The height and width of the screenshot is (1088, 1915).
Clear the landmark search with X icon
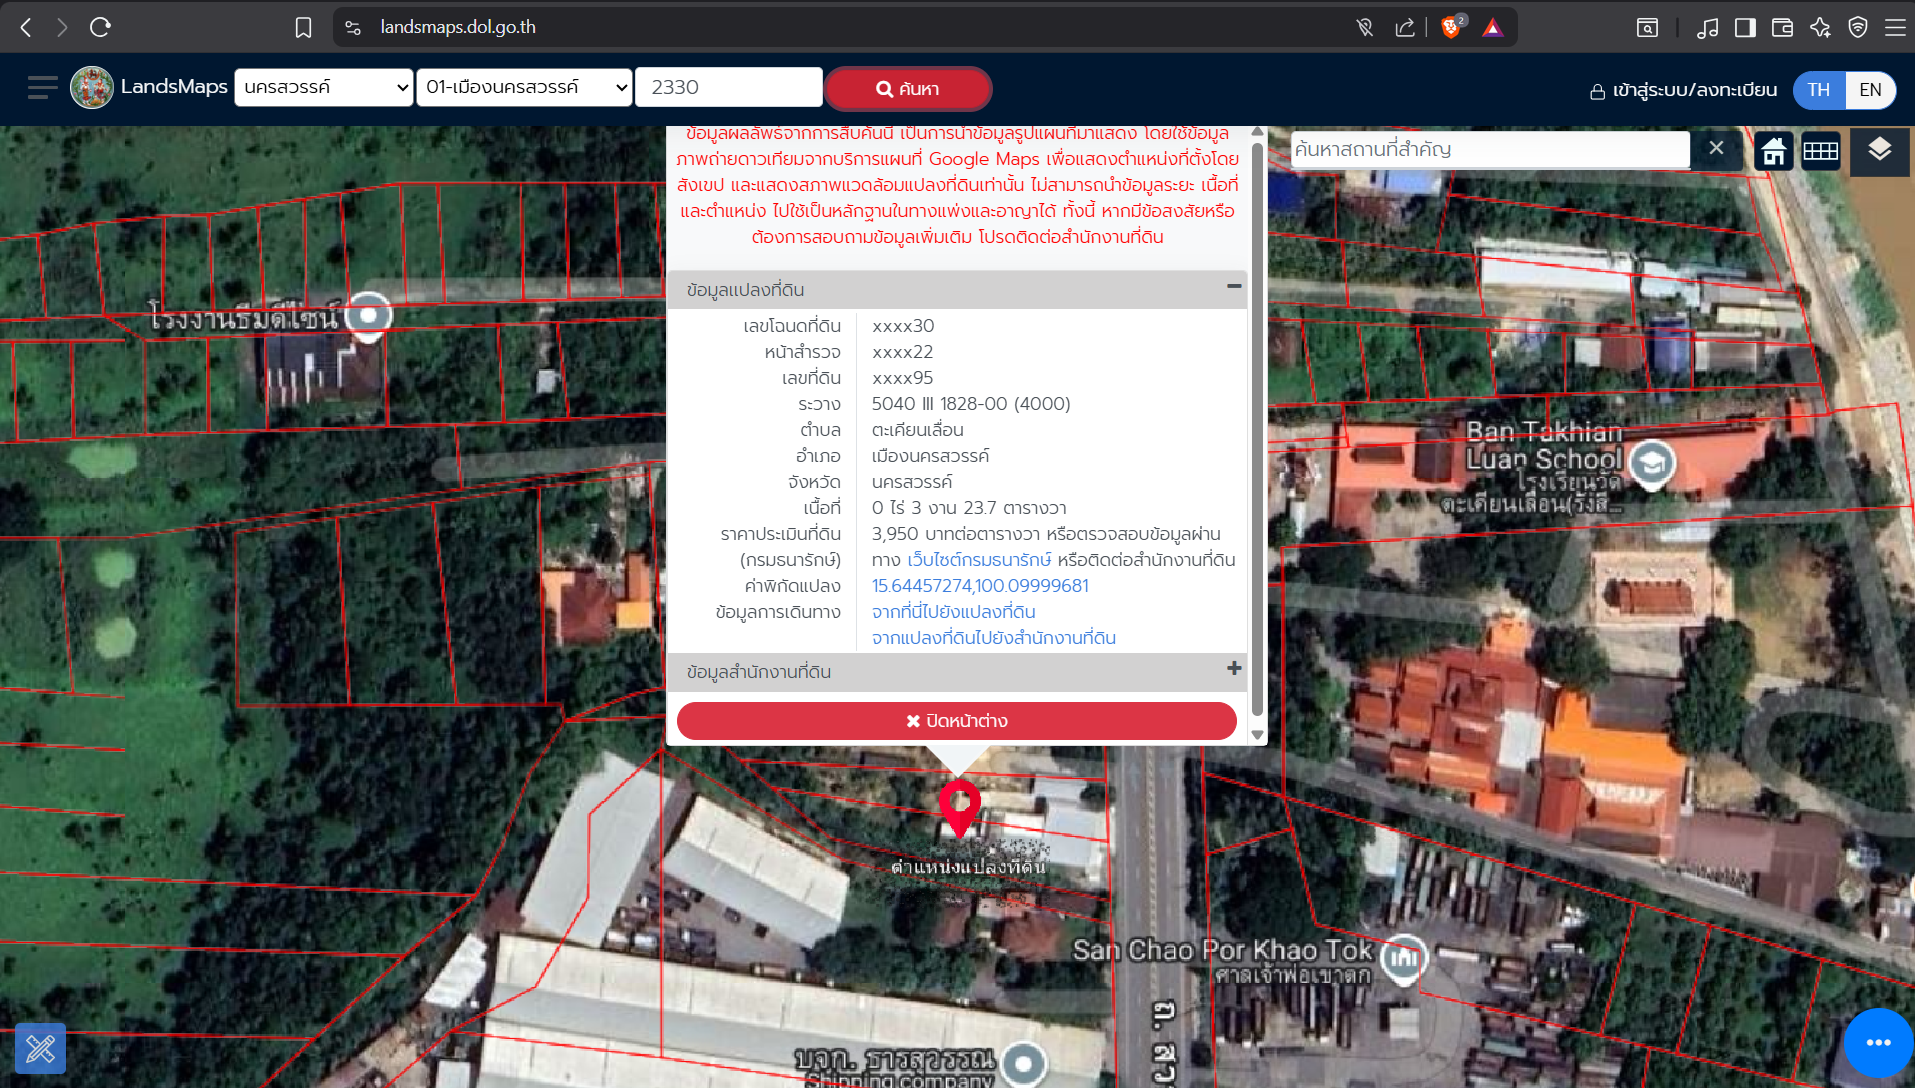(1716, 148)
